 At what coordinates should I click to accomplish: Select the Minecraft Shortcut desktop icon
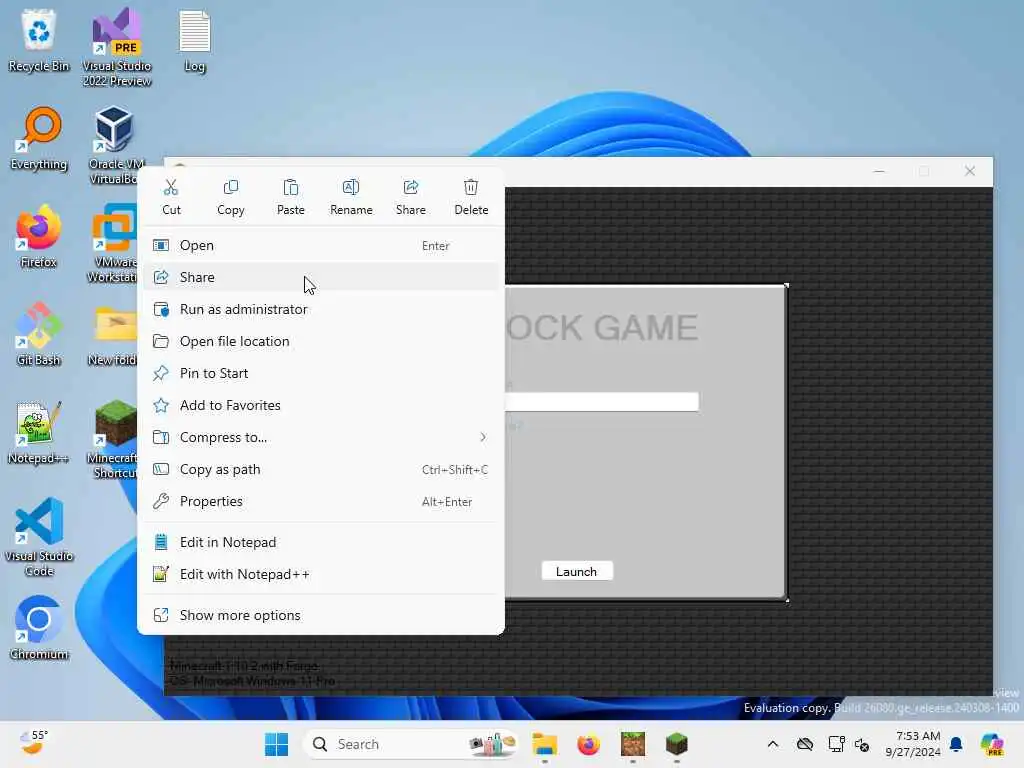tap(114, 439)
